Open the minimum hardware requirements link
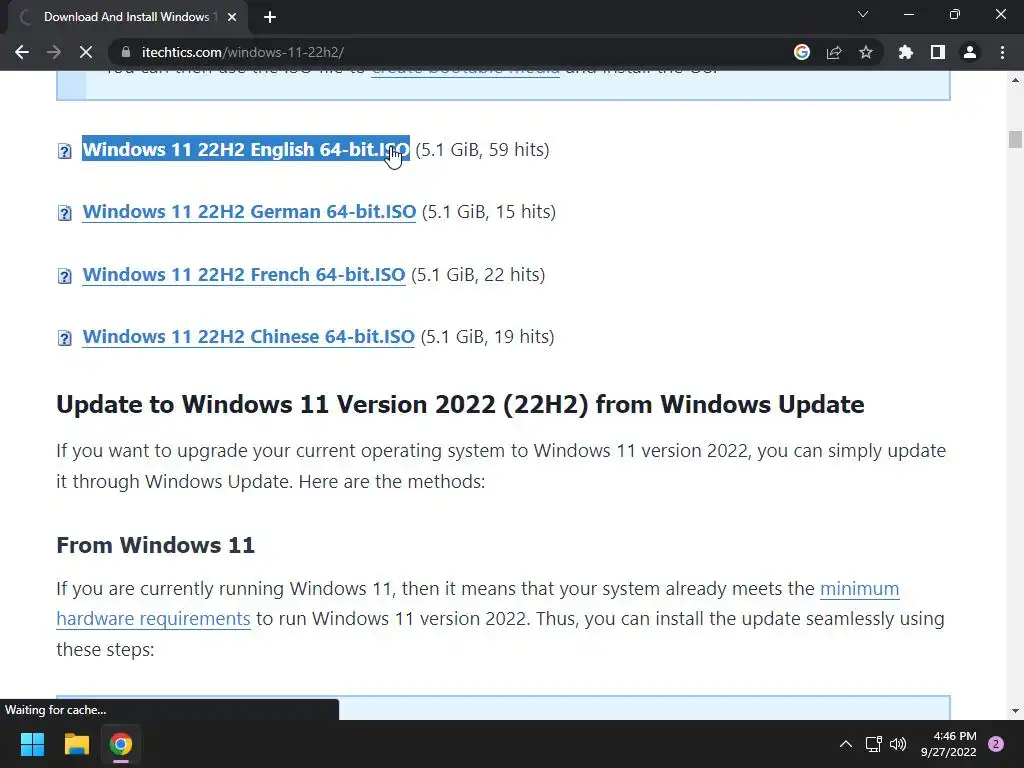This screenshot has height=768, width=1024. pos(859,588)
